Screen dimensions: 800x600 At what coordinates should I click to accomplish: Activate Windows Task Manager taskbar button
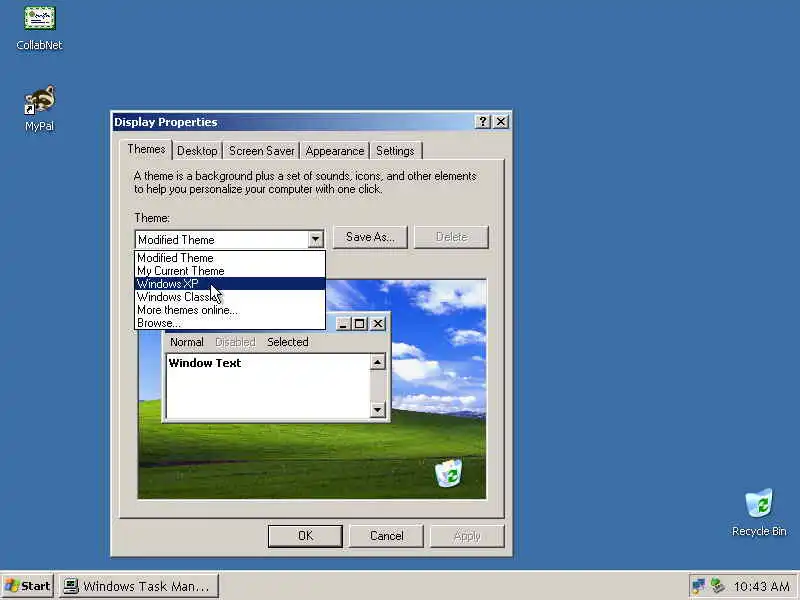pos(139,586)
